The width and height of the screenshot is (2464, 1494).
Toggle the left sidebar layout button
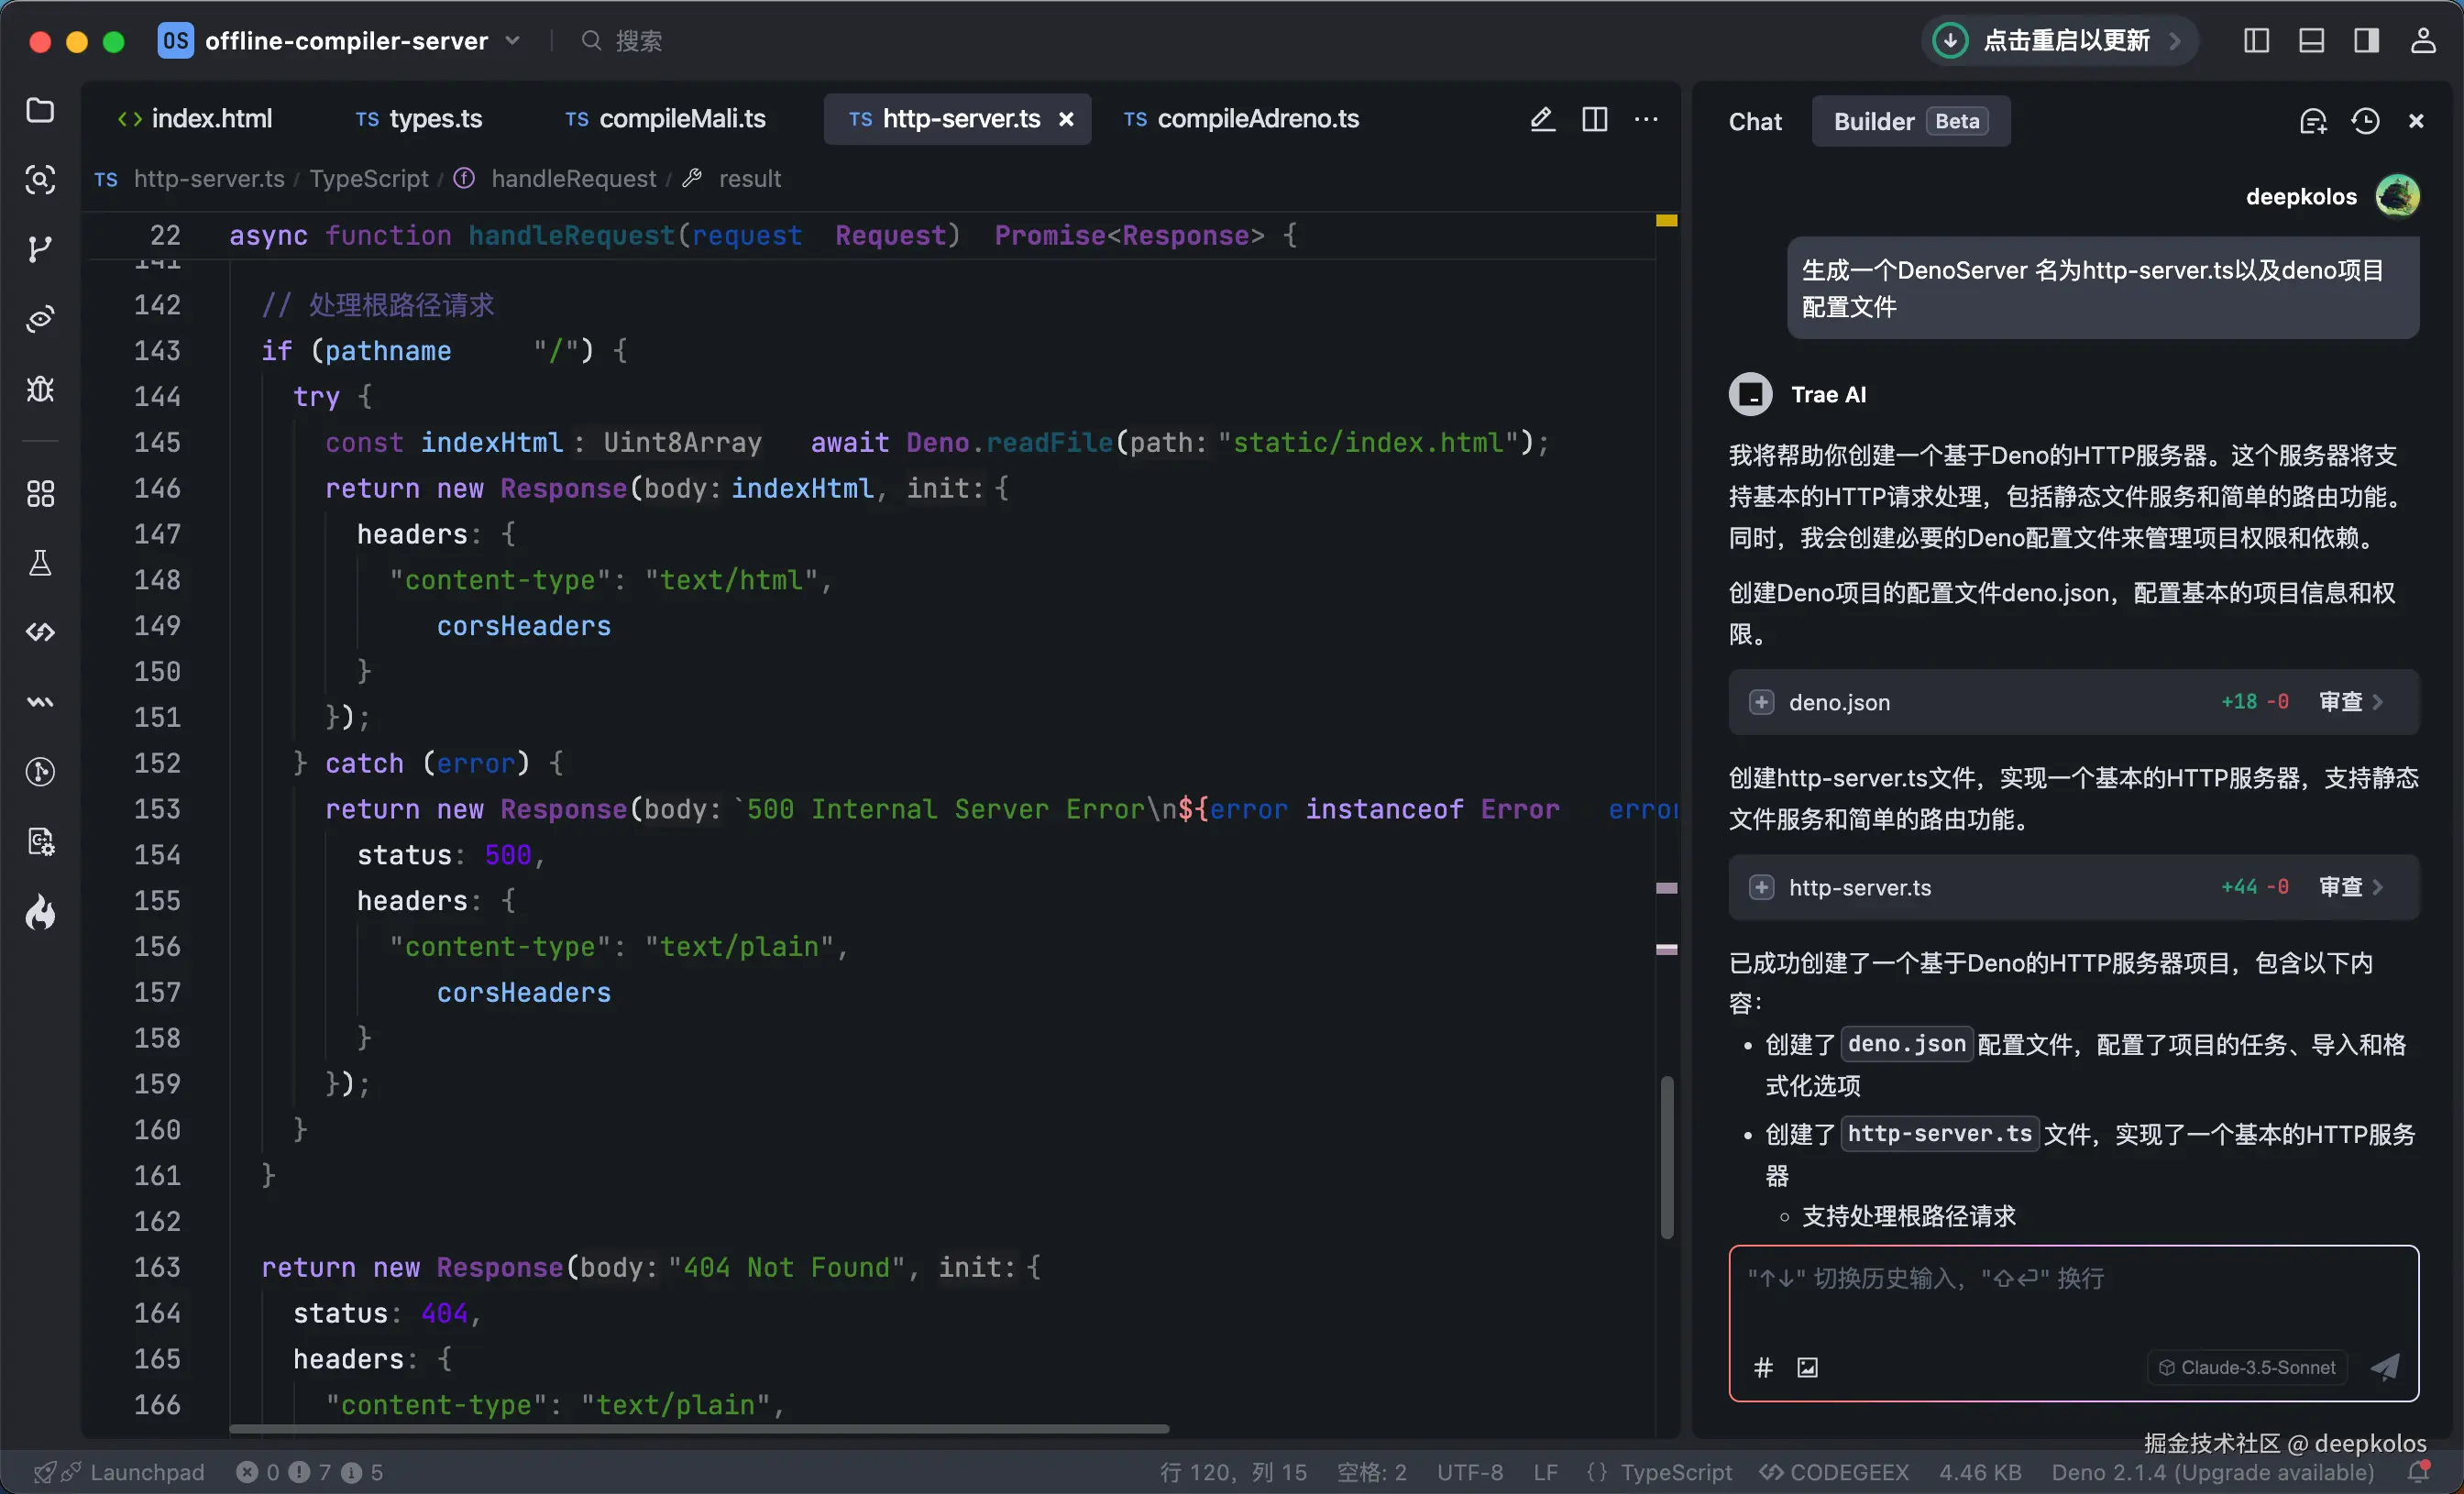[2256, 40]
